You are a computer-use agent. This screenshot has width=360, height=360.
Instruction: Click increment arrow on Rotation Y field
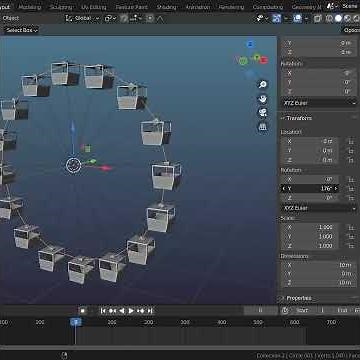click(x=336, y=189)
